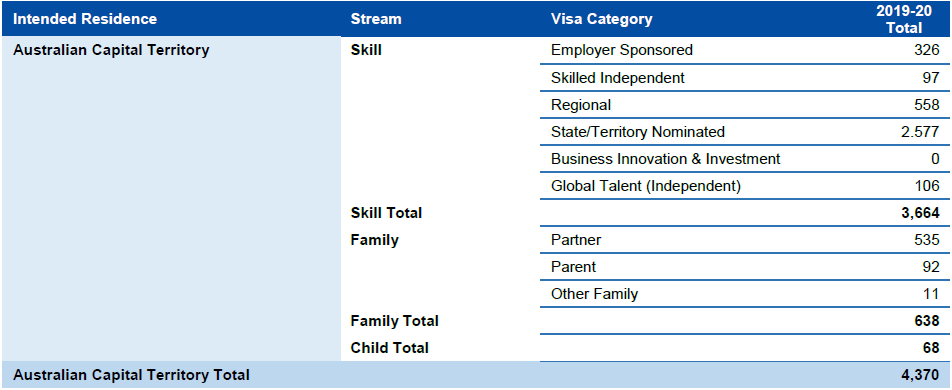This screenshot has height=390, width=952.
Task: Select the Australian Capital Territory Total row
Action: point(476,375)
